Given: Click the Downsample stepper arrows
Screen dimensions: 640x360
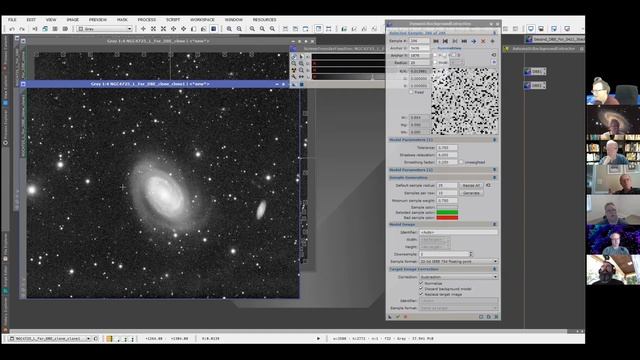Looking at the screenshot, I should pyautogui.click(x=471, y=254).
